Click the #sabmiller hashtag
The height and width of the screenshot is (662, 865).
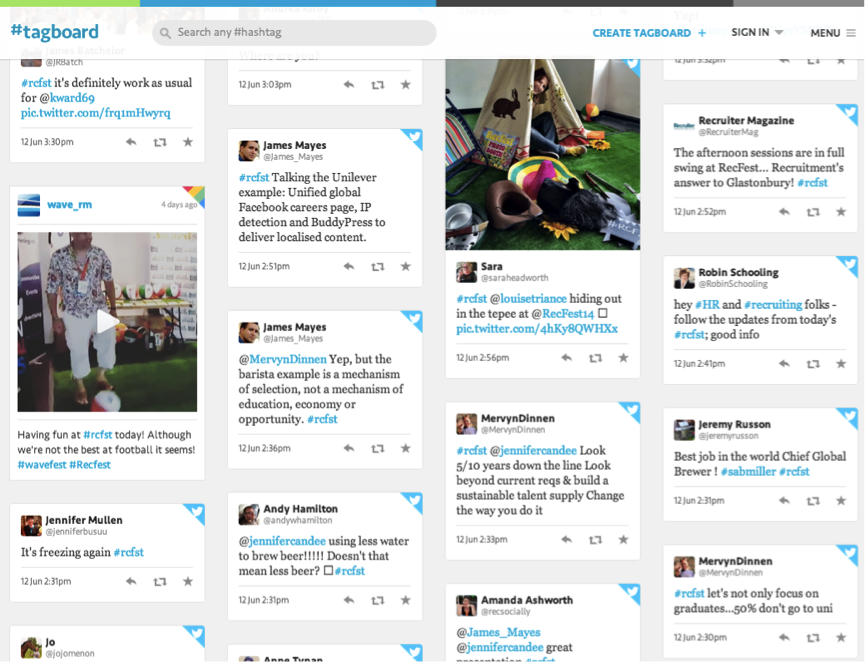coord(749,472)
